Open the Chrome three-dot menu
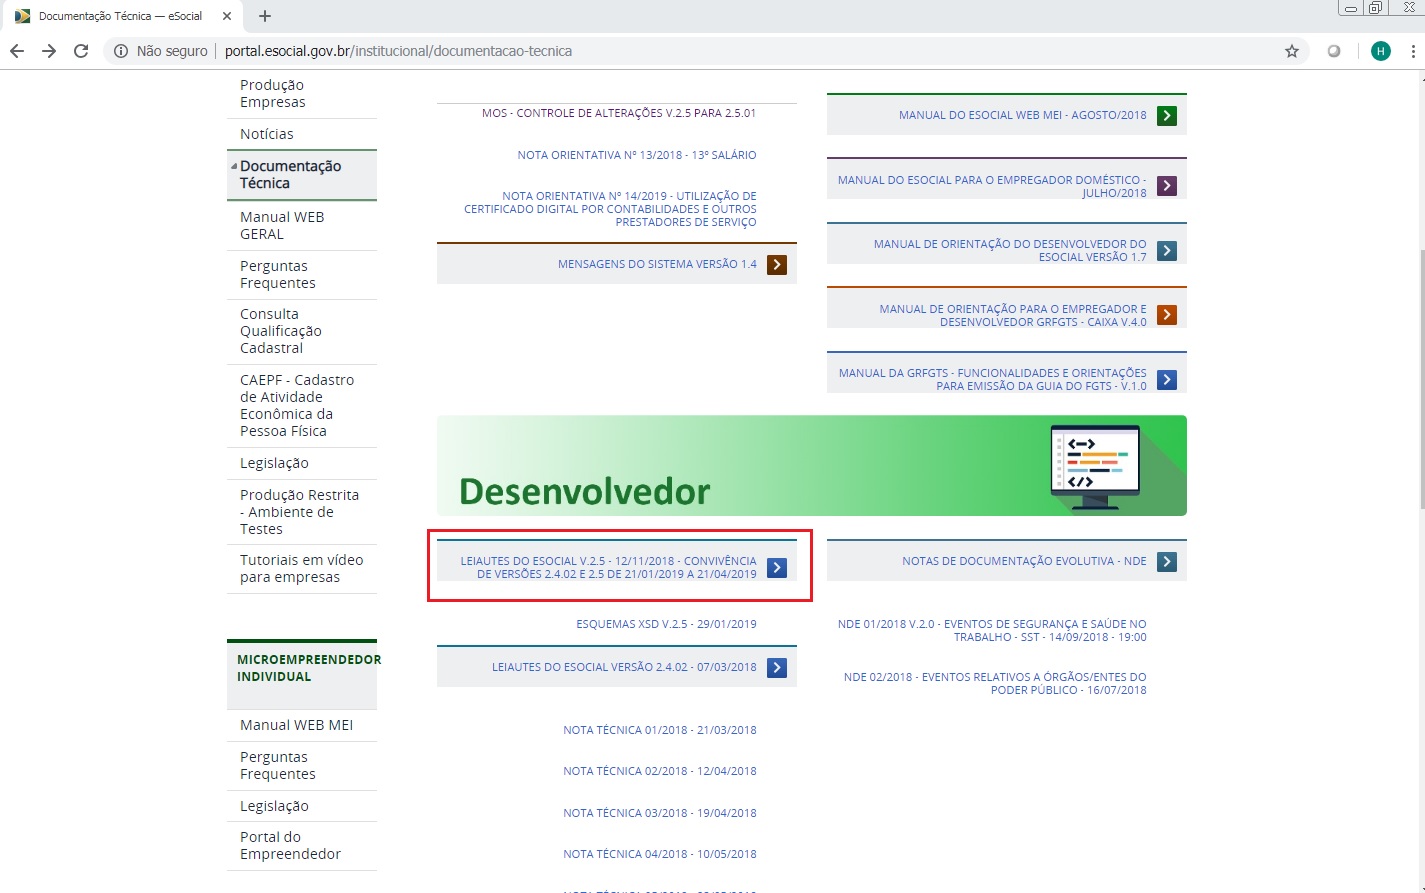Screen dimensions: 1425x893 click(1413, 51)
